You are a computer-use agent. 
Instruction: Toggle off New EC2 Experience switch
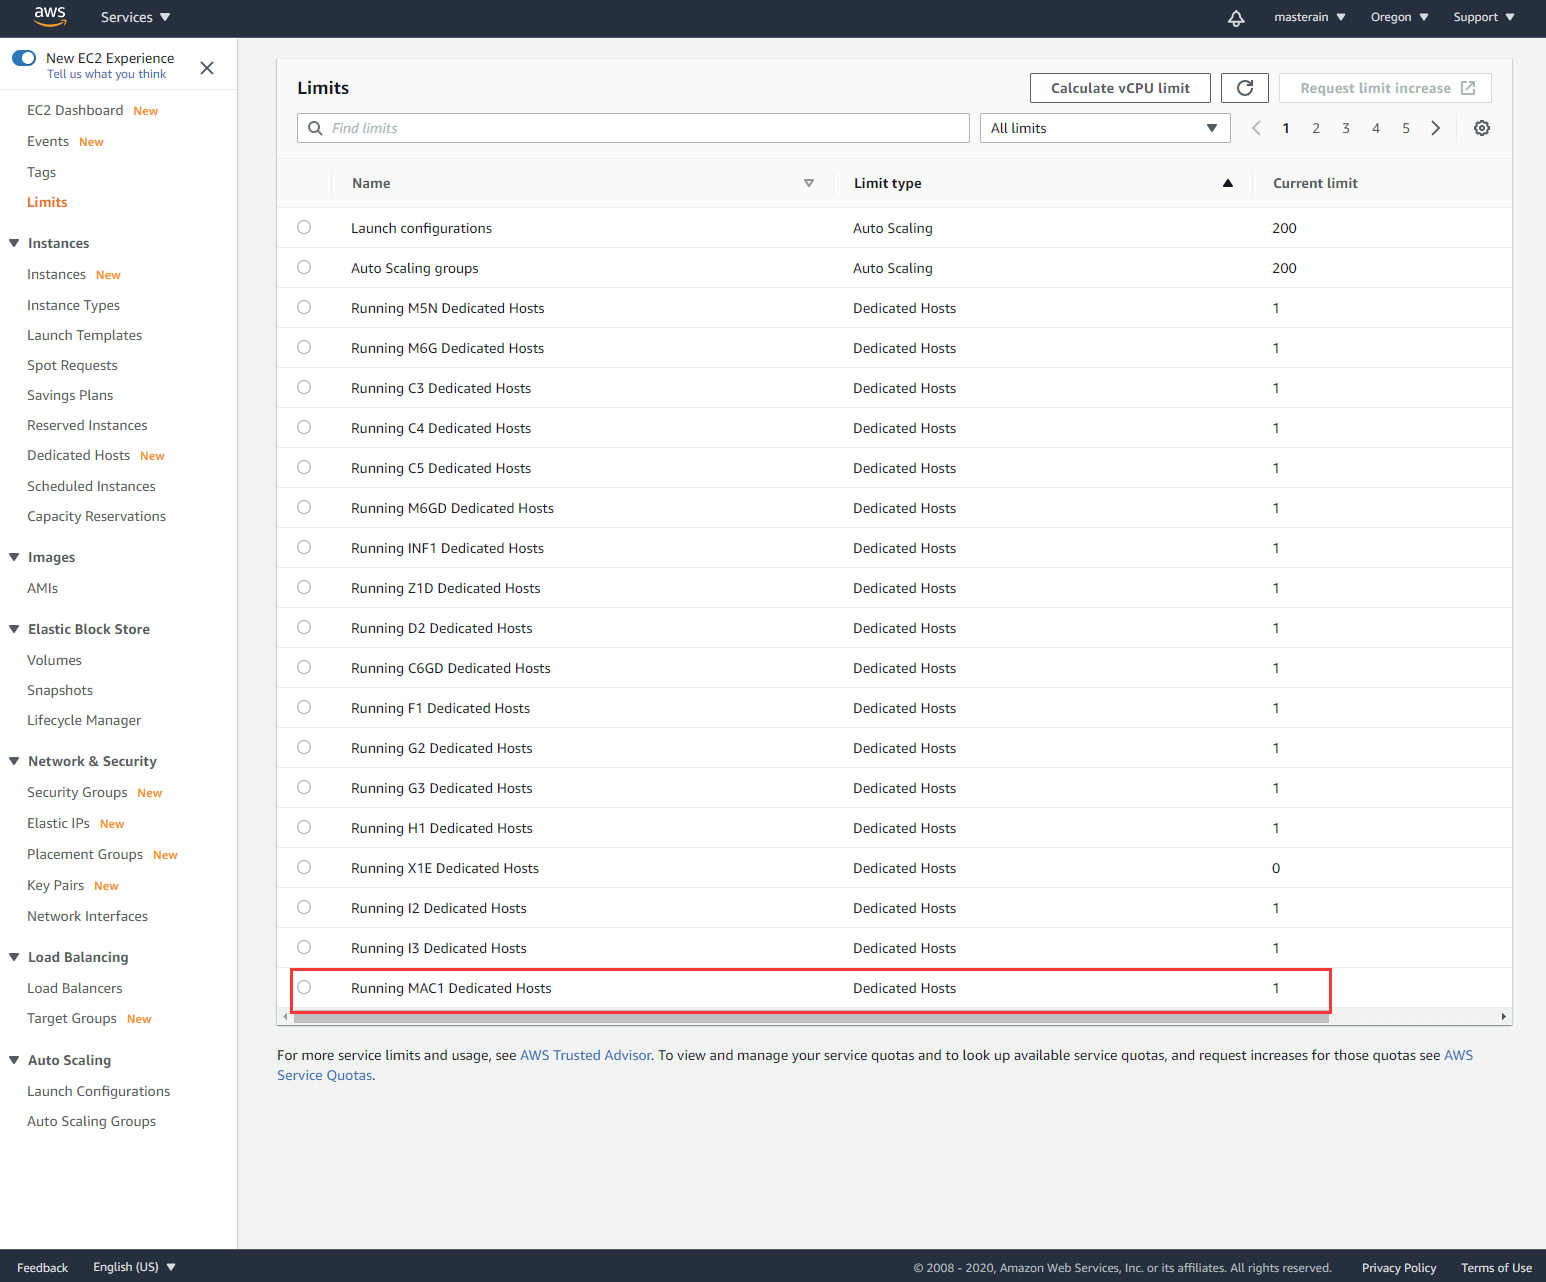pos(24,58)
